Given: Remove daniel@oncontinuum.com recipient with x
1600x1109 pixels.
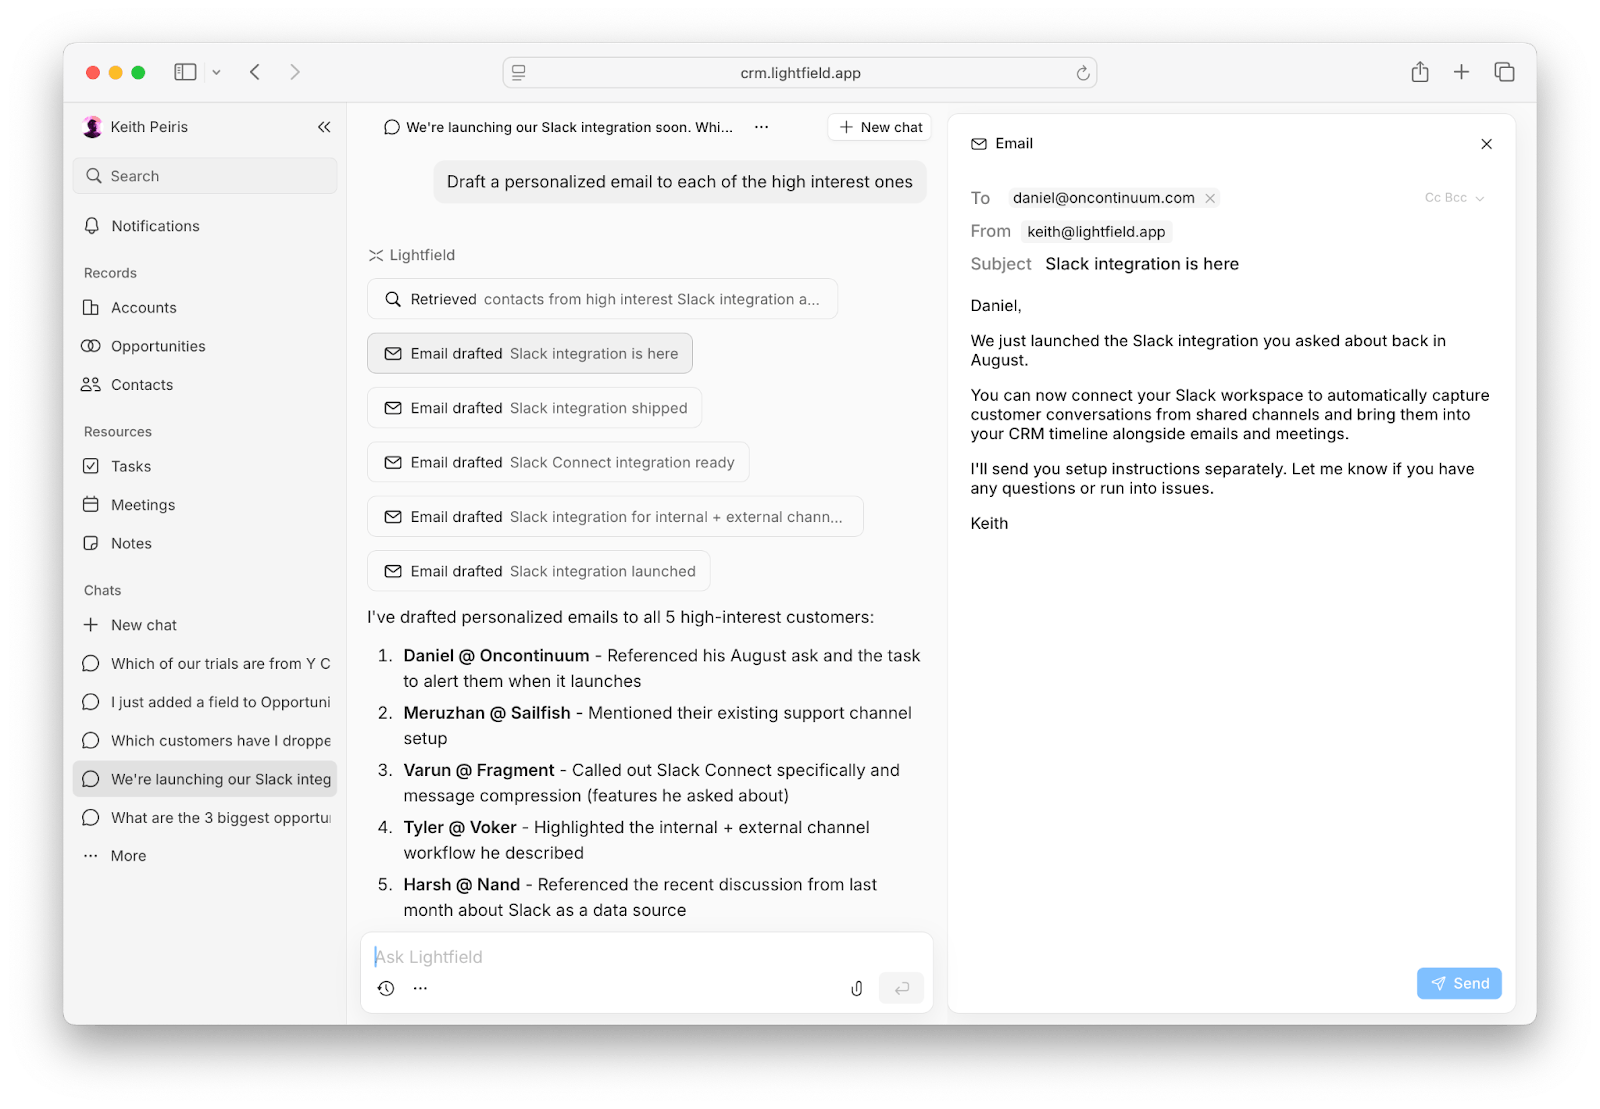Looking at the screenshot, I should [1210, 198].
